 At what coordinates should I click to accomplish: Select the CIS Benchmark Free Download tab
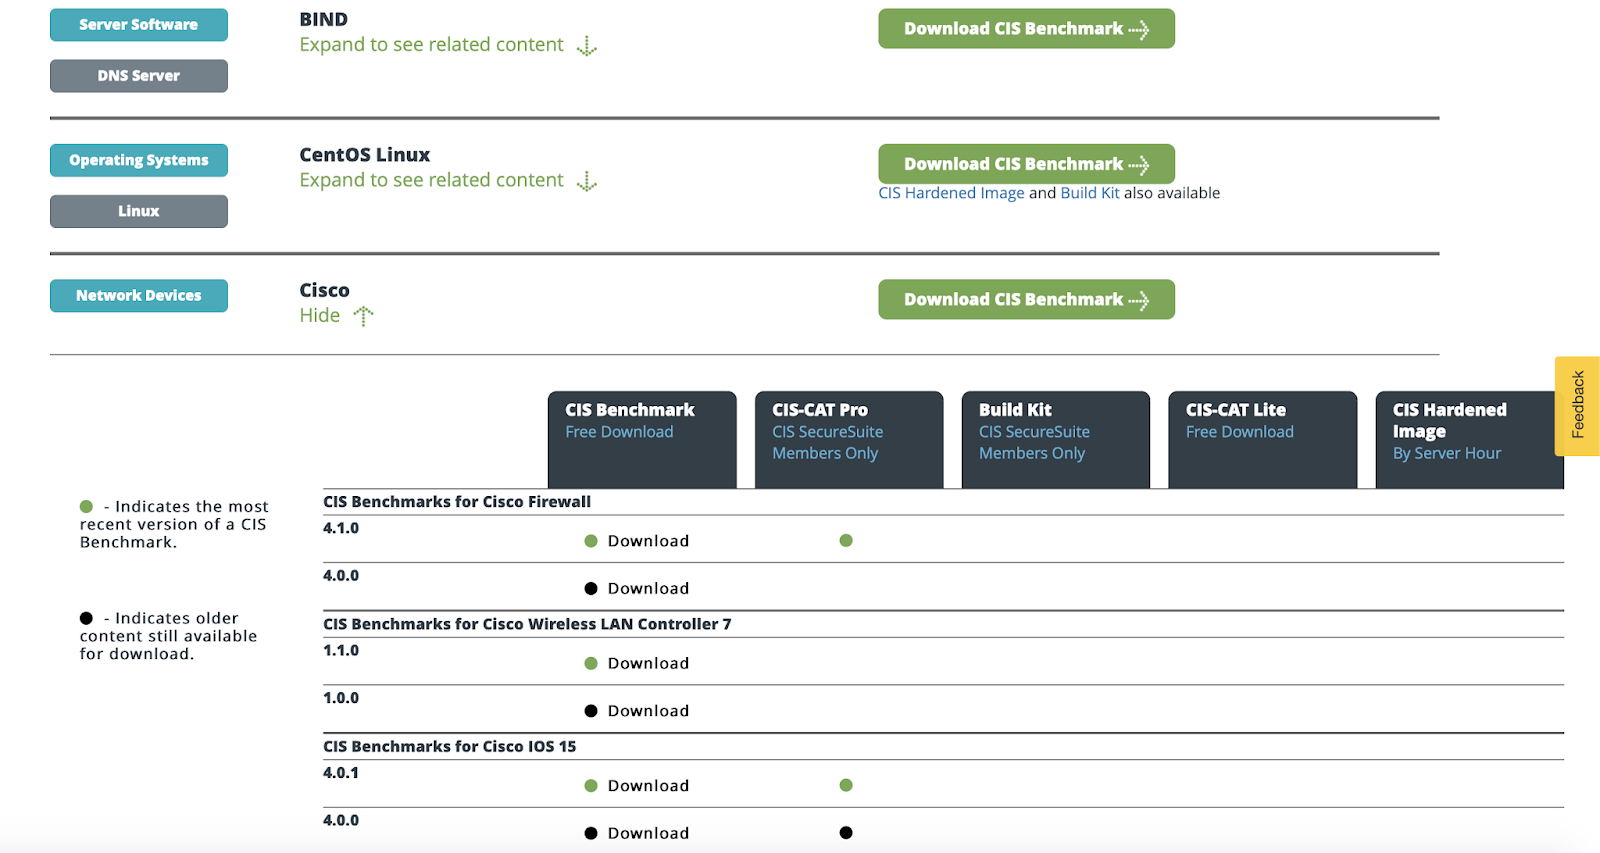[642, 439]
